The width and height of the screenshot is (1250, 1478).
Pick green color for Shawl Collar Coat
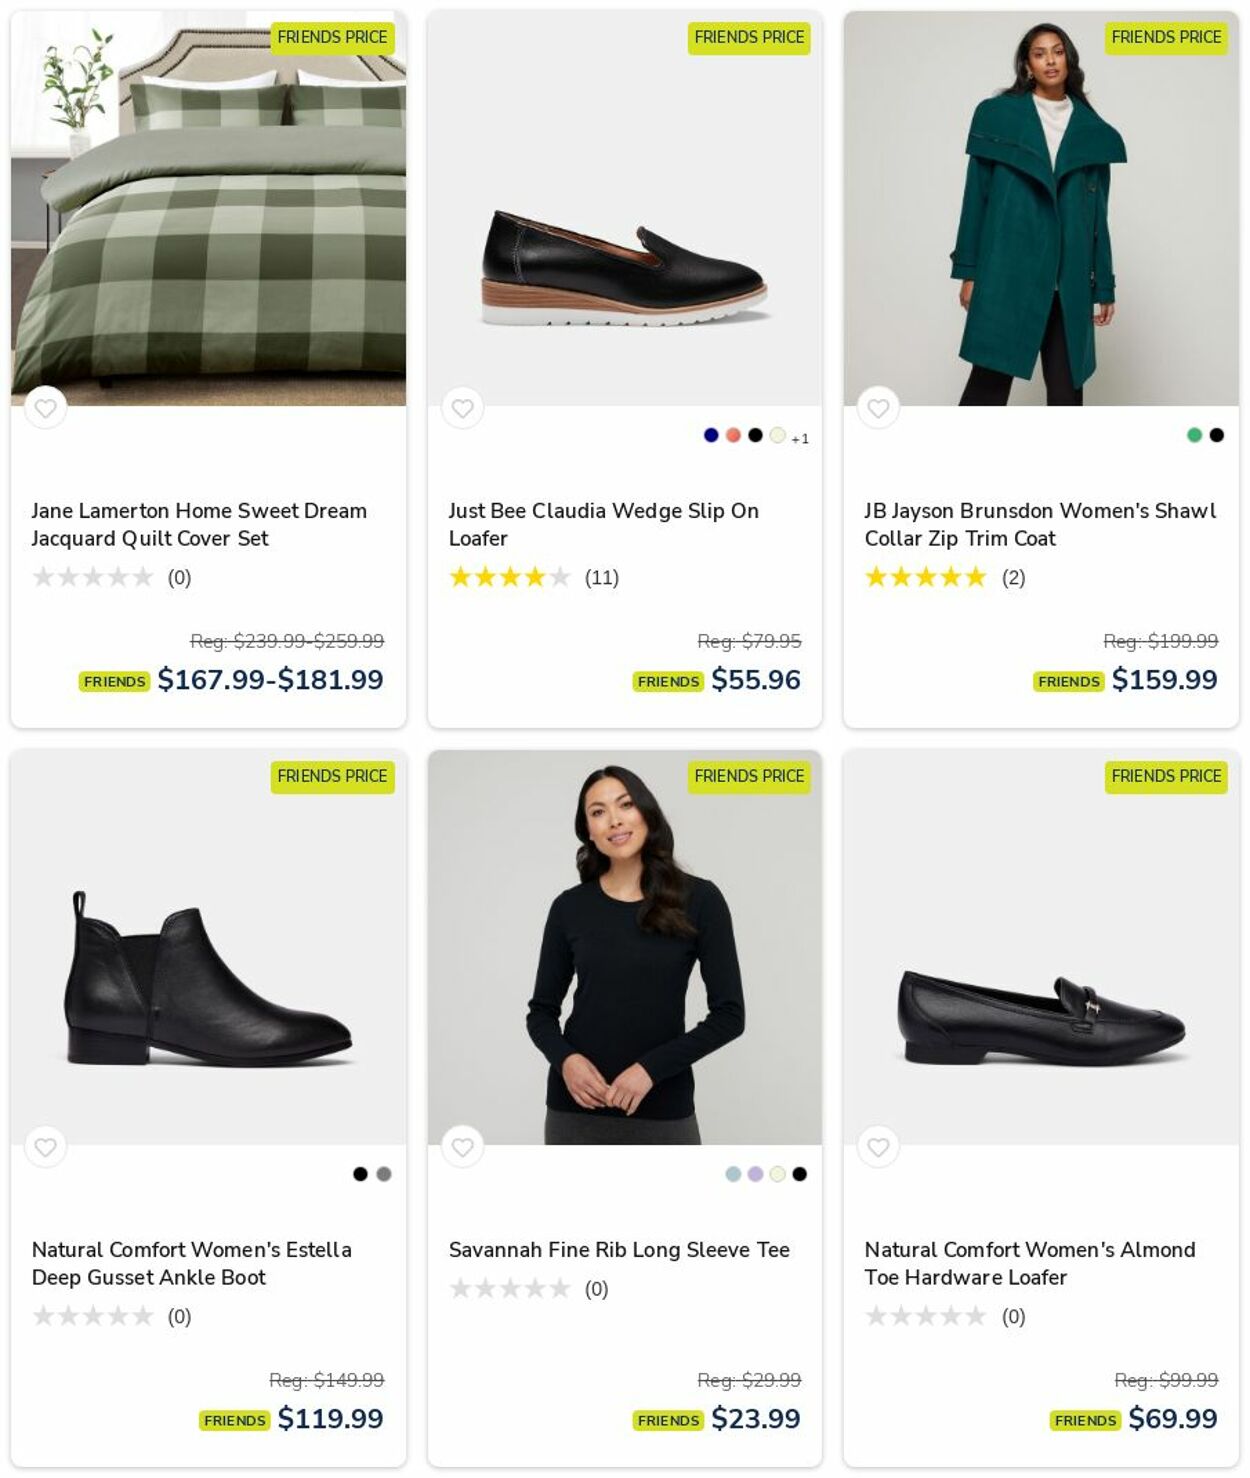[x=1194, y=435]
